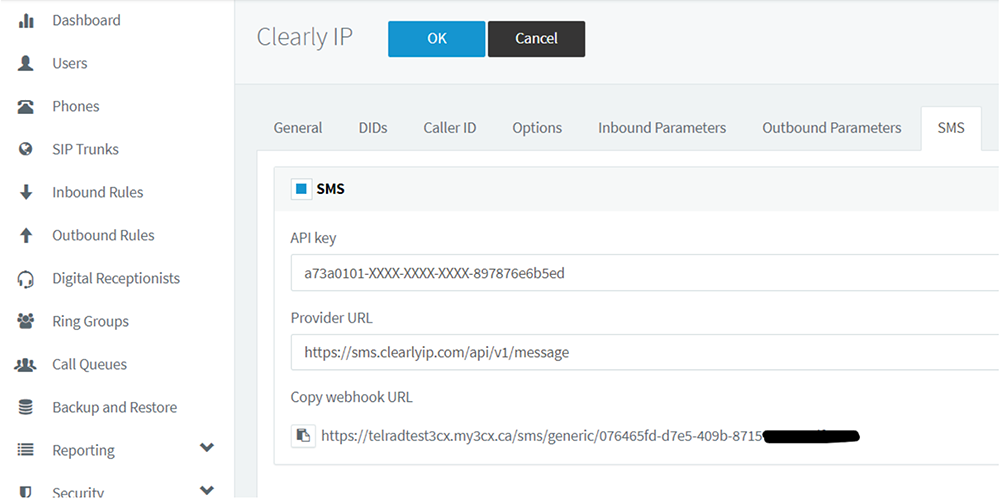Click the Provider URL input field
The height and width of the screenshot is (498, 1000).
pyautogui.click(x=645, y=352)
